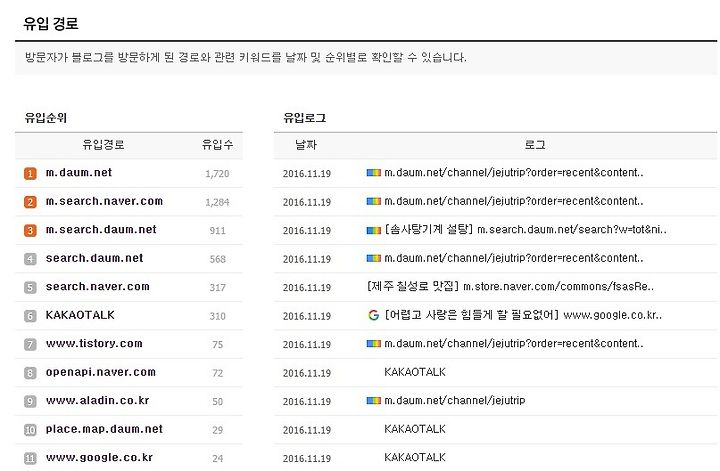Click Daum icon in seventh log row

(374, 343)
